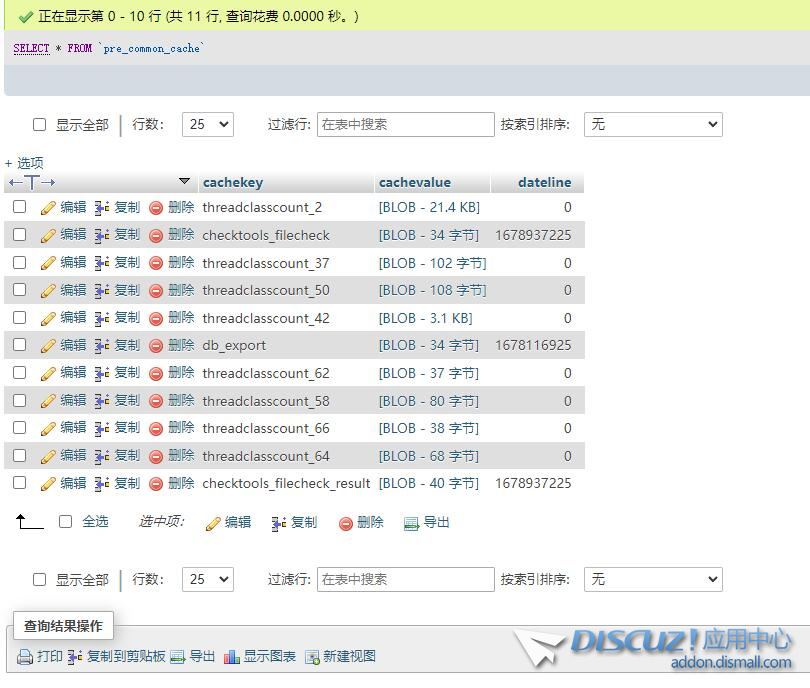This screenshot has width=810, height=688.
Task: Expand the 选项 options section
Action: pyautogui.click(x=22, y=161)
